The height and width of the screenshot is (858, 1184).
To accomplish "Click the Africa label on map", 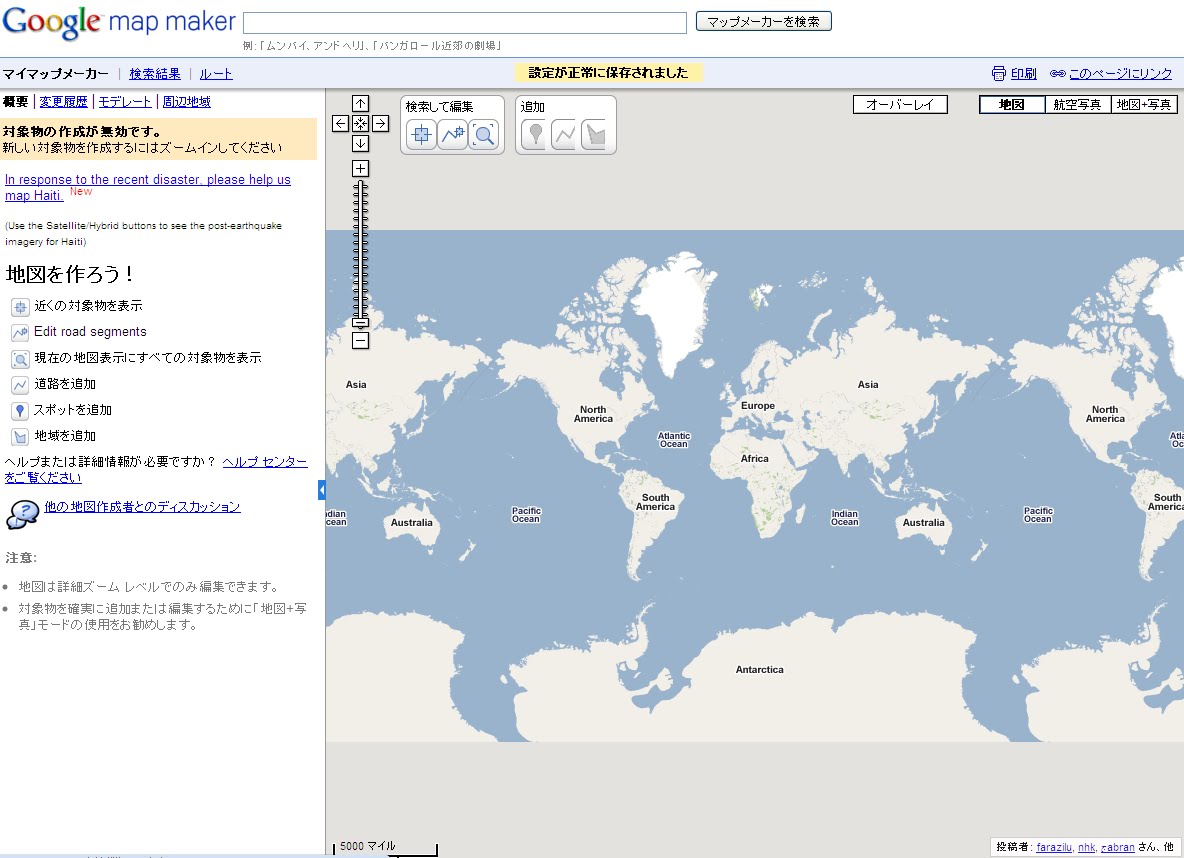I will [754, 458].
